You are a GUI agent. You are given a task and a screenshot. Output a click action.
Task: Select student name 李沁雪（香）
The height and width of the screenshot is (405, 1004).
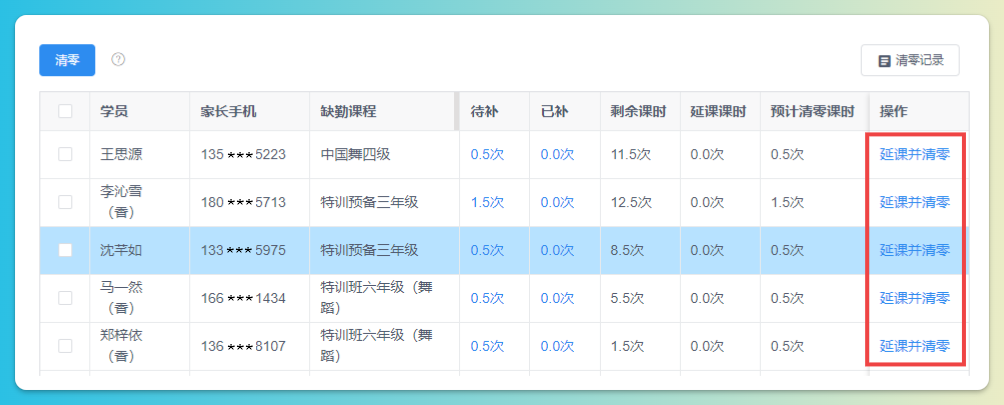122,202
